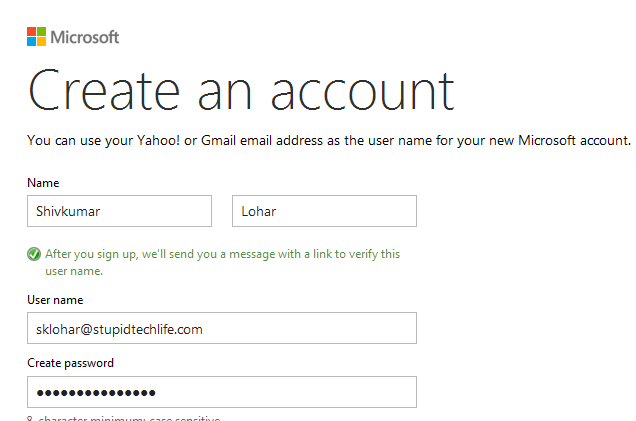Viewport: 636px width, 421px height.
Task: Click the blue square in Microsoft logo
Action: (32, 41)
